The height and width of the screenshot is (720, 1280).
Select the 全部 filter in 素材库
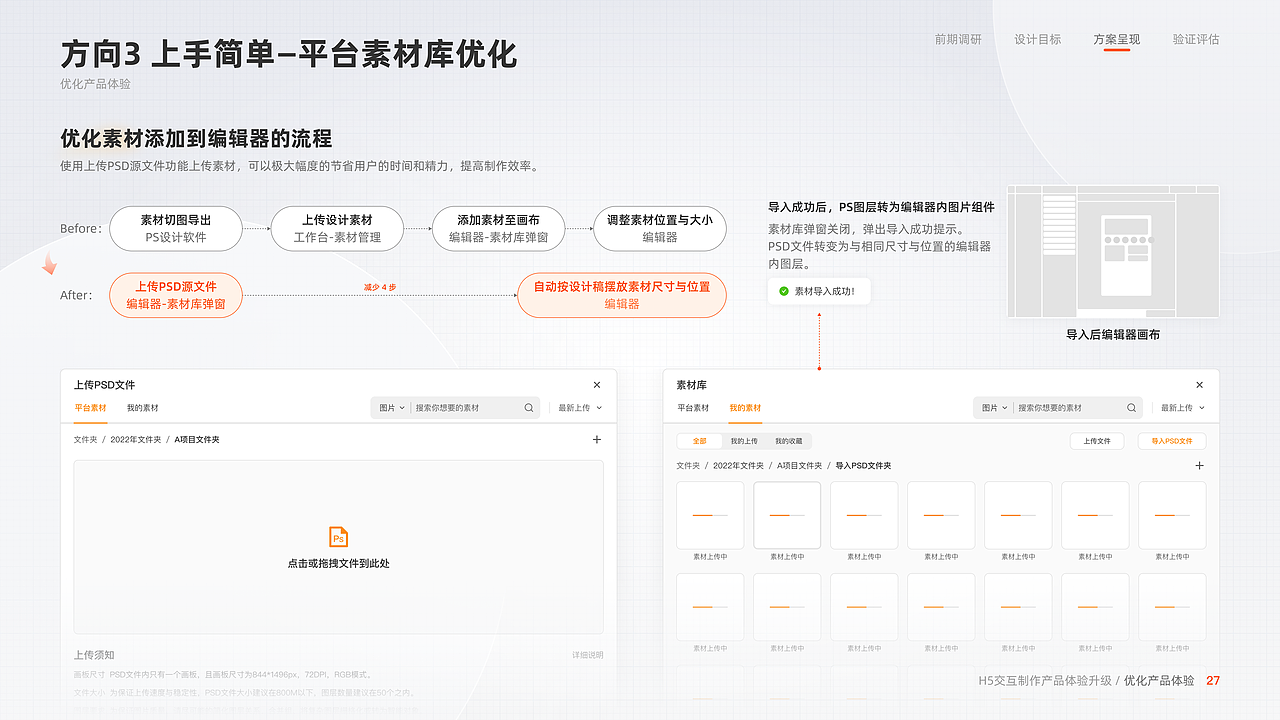(699, 441)
